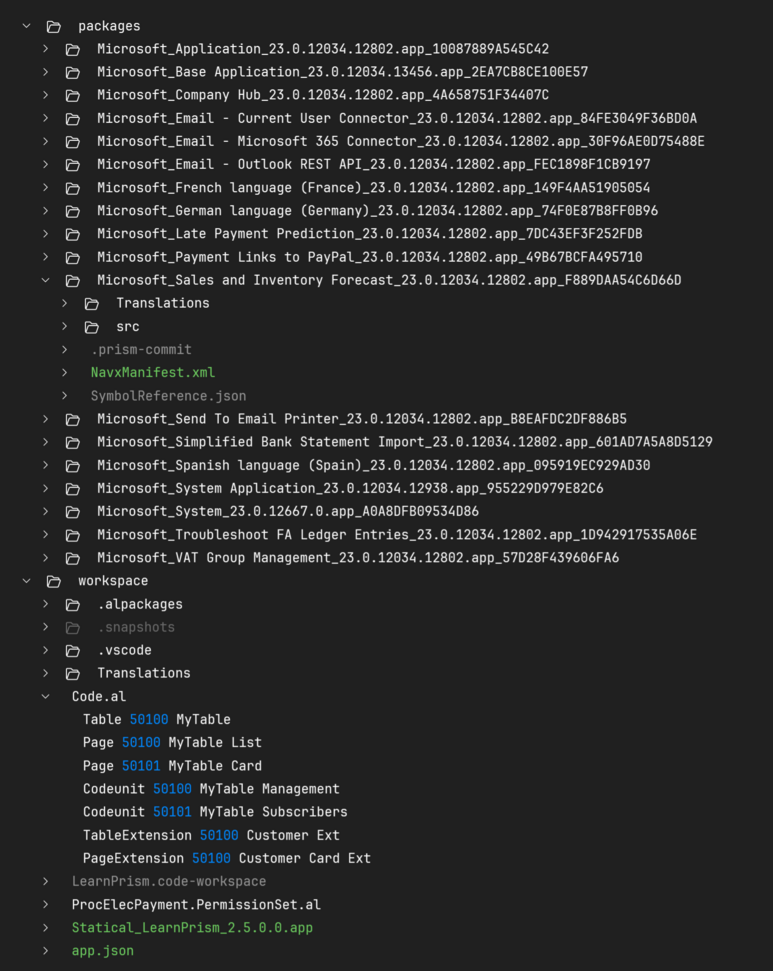
Task: Click folder icon of .vscode
Action: click(x=73, y=651)
